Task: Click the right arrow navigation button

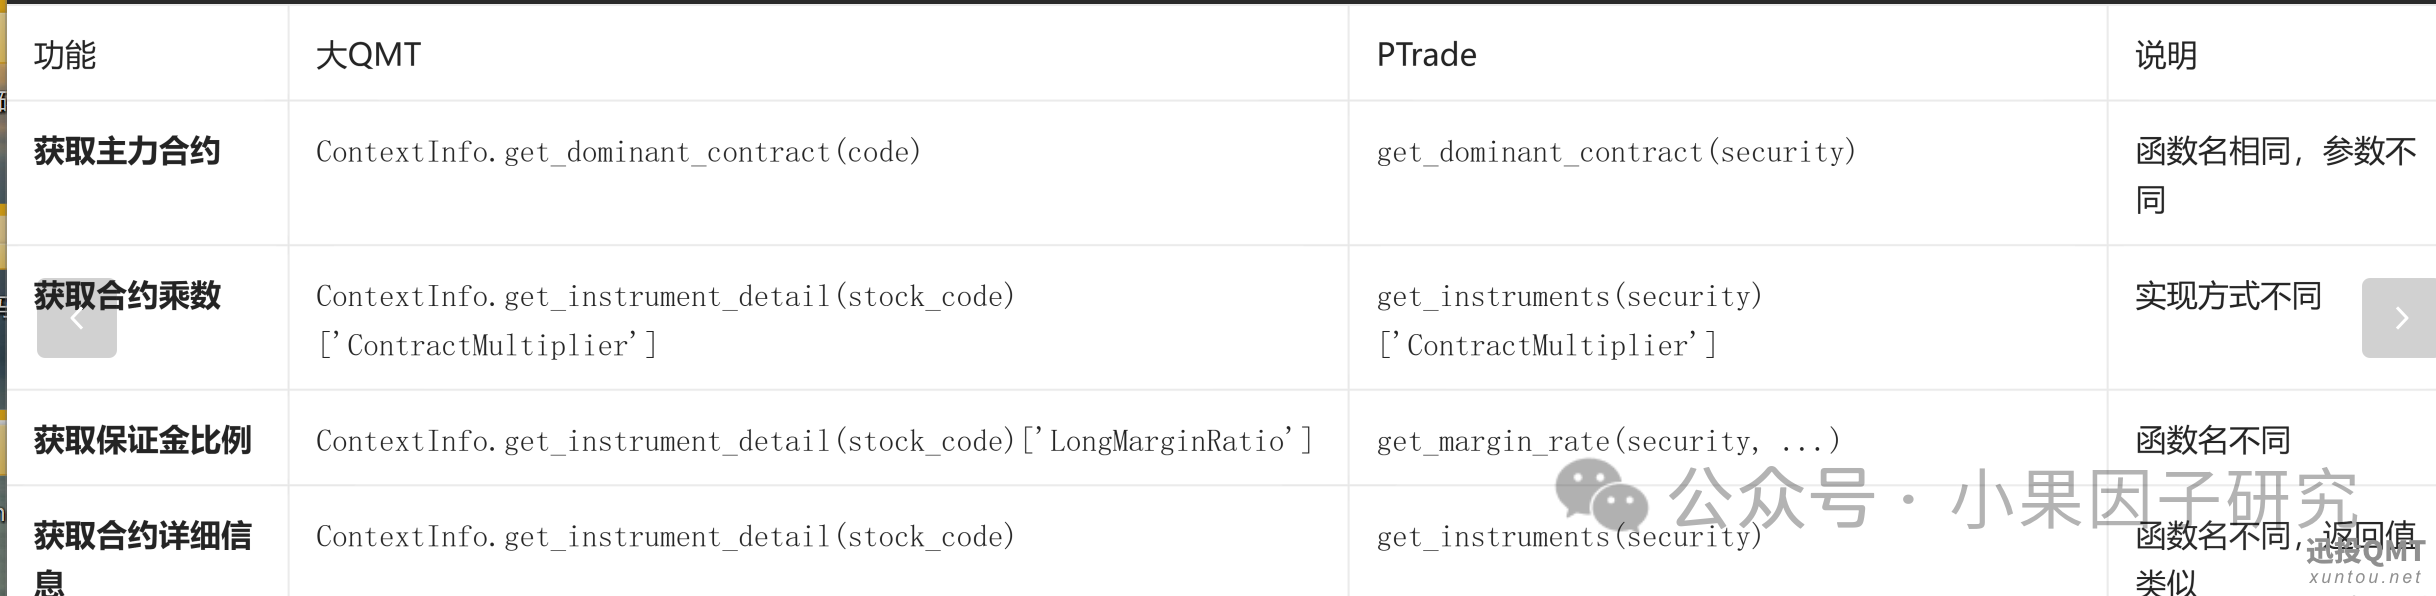Action: point(2399,318)
